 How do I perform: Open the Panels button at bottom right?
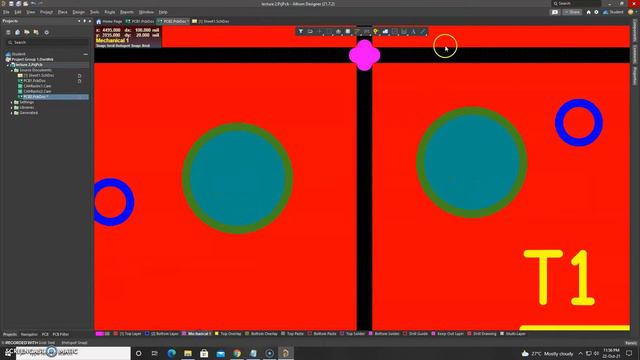point(631,343)
